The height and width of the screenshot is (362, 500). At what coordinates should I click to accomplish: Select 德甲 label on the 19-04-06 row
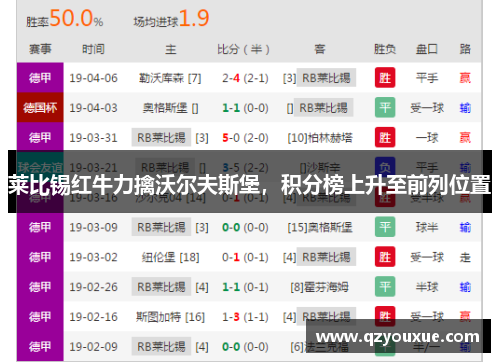40,78
